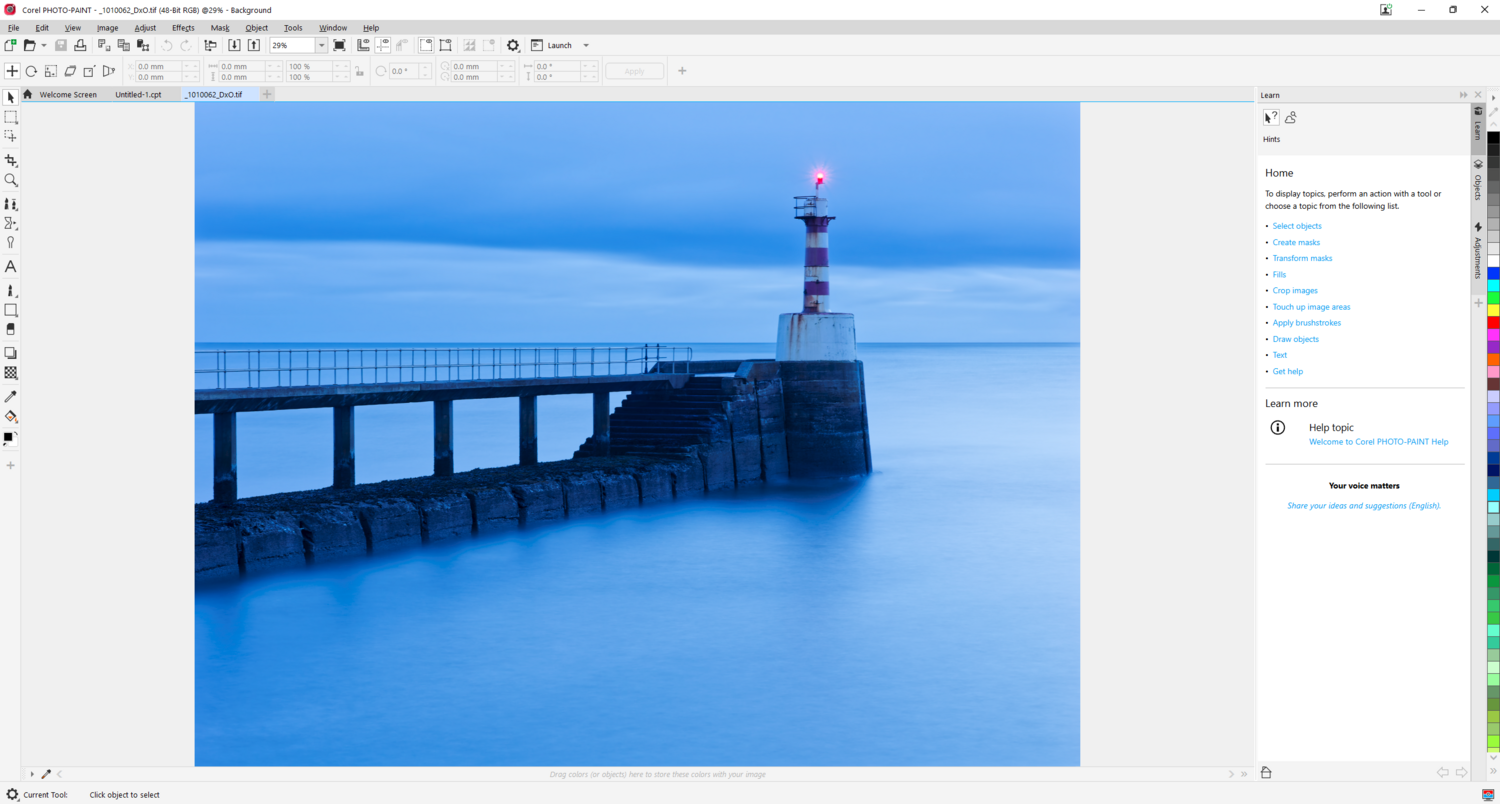The width and height of the screenshot is (1500, 804).
Task: Click the Full-screen preview icon
Action: [339, 45]
